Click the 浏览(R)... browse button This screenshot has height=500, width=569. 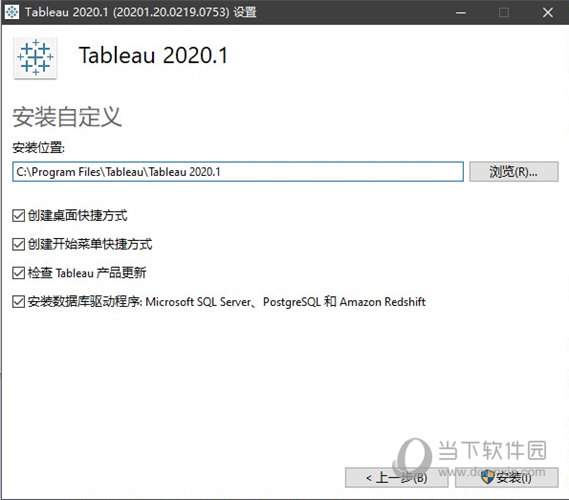pyautogui.click(x=513, y=172)
